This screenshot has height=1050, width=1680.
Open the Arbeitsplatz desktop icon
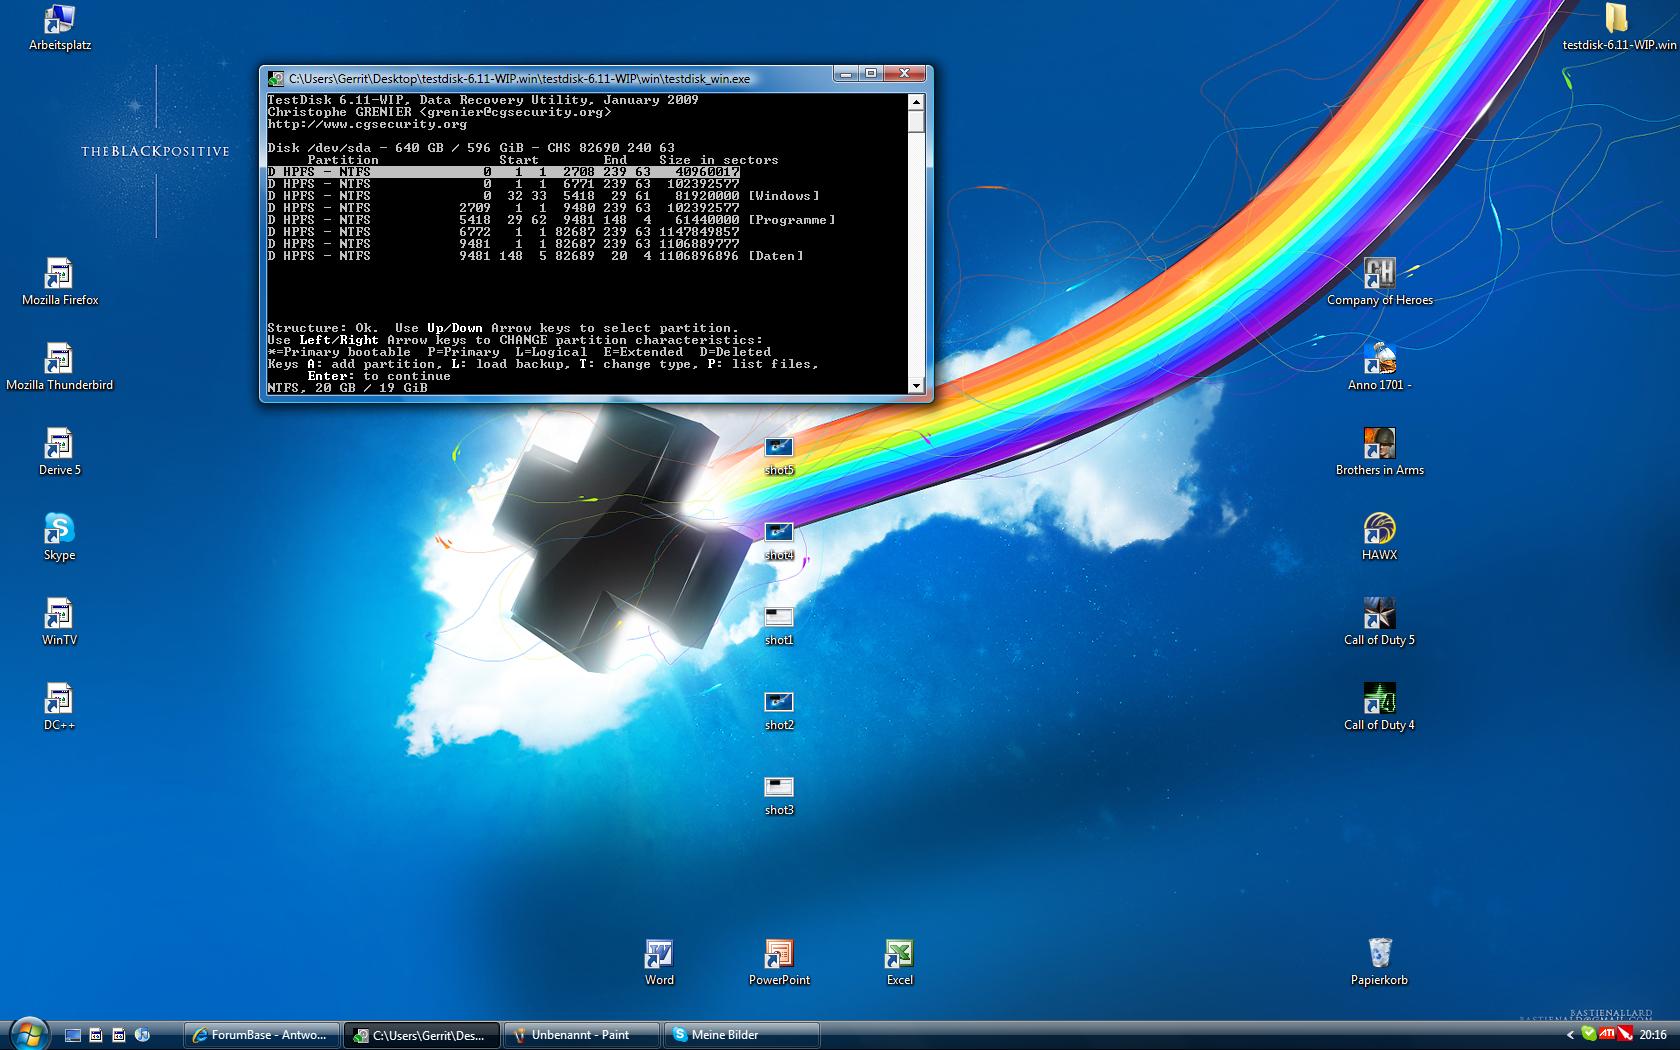(x=60, y=27)
